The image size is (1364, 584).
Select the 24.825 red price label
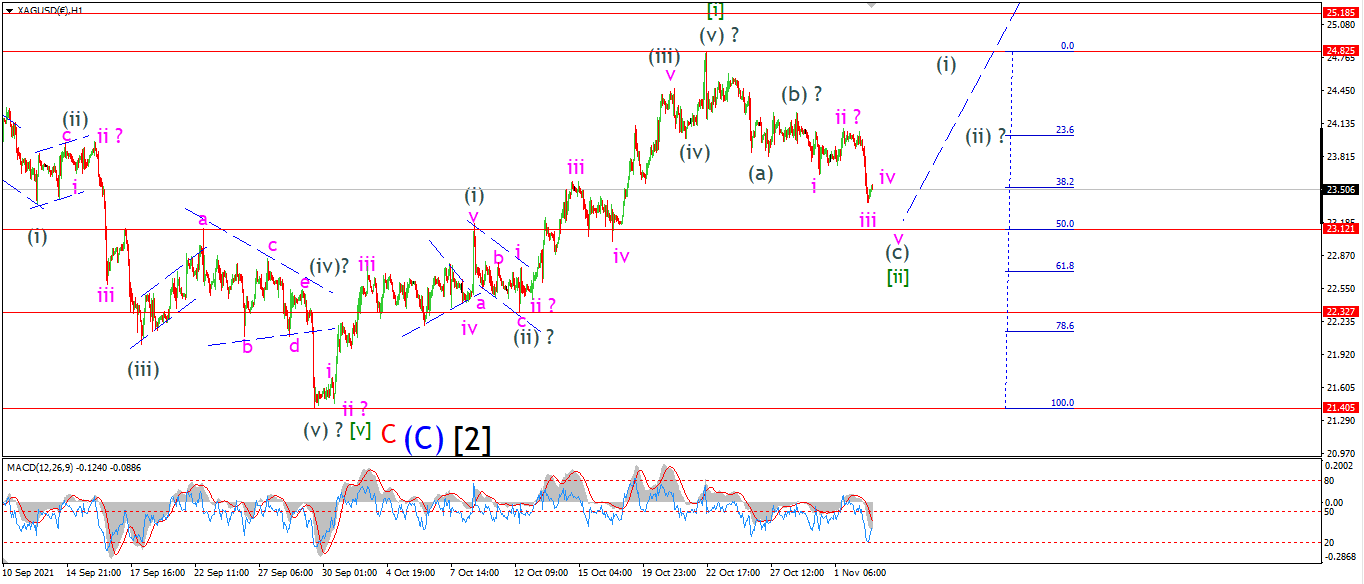1340,50
